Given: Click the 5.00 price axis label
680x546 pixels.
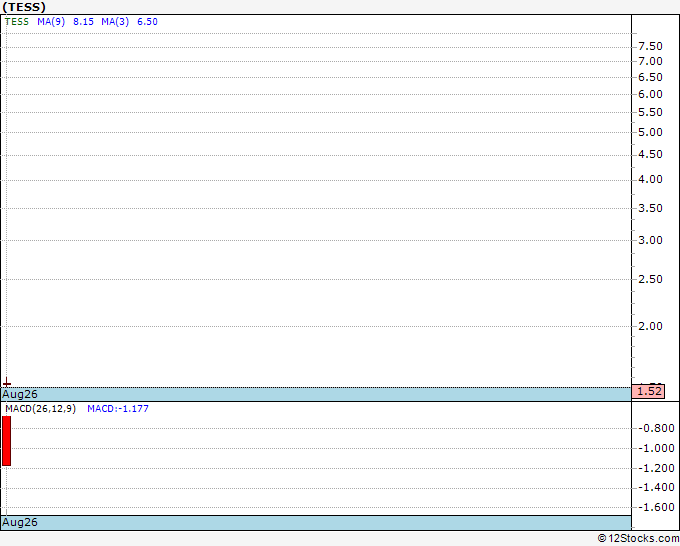Looking at the screenshot, I should tap(650, 132).
